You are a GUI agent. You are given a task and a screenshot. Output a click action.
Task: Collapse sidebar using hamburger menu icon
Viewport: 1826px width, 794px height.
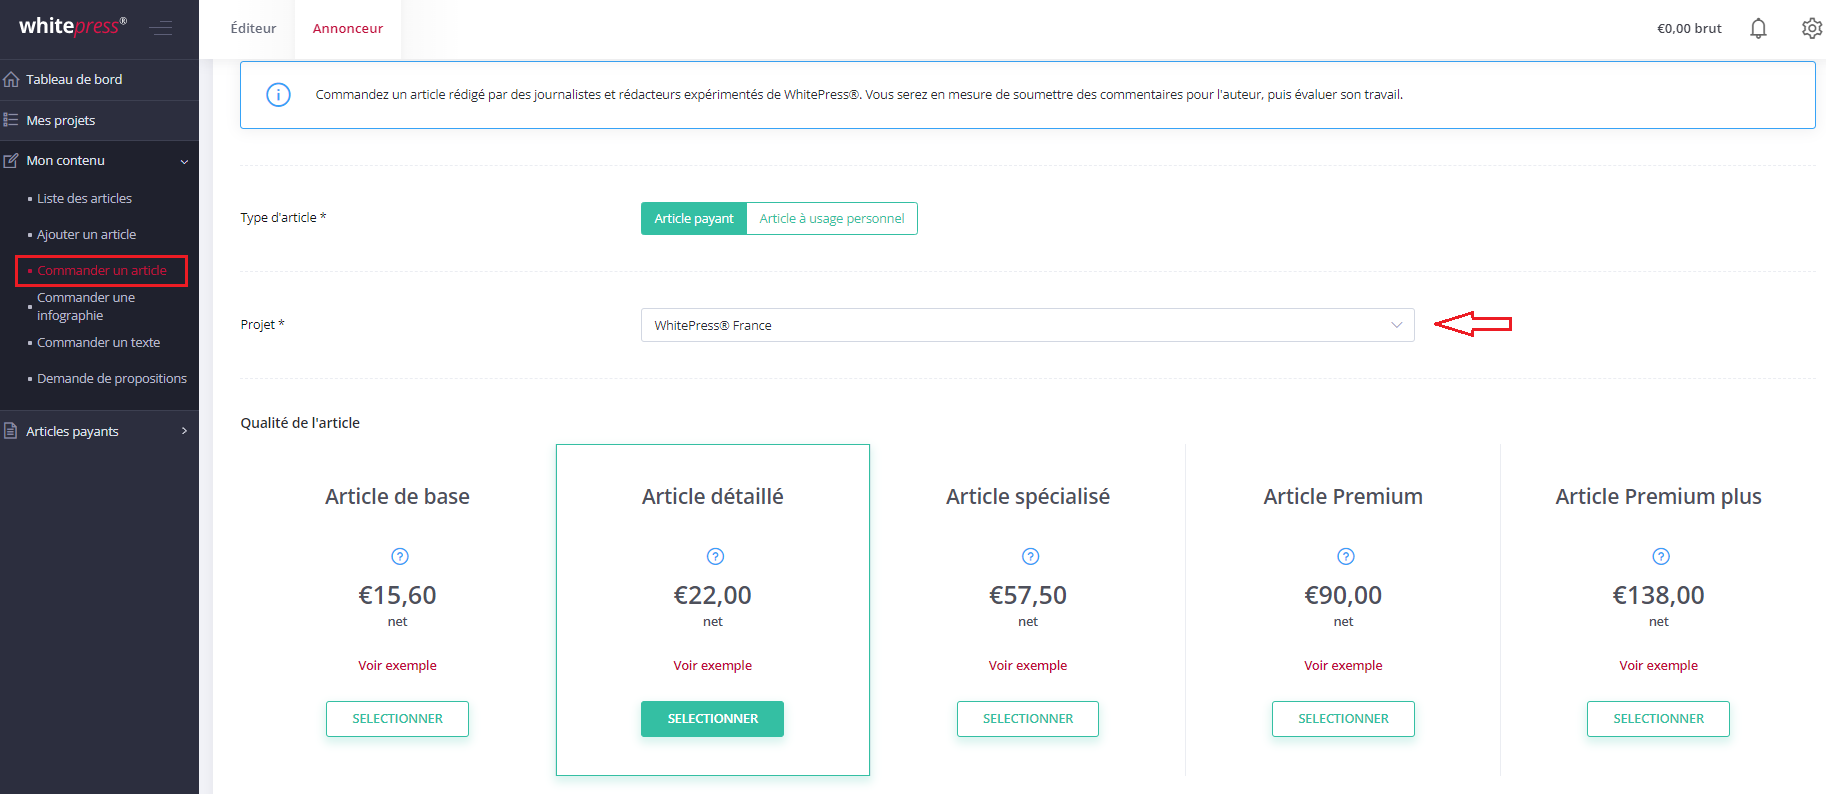click(x=161, y=28)
